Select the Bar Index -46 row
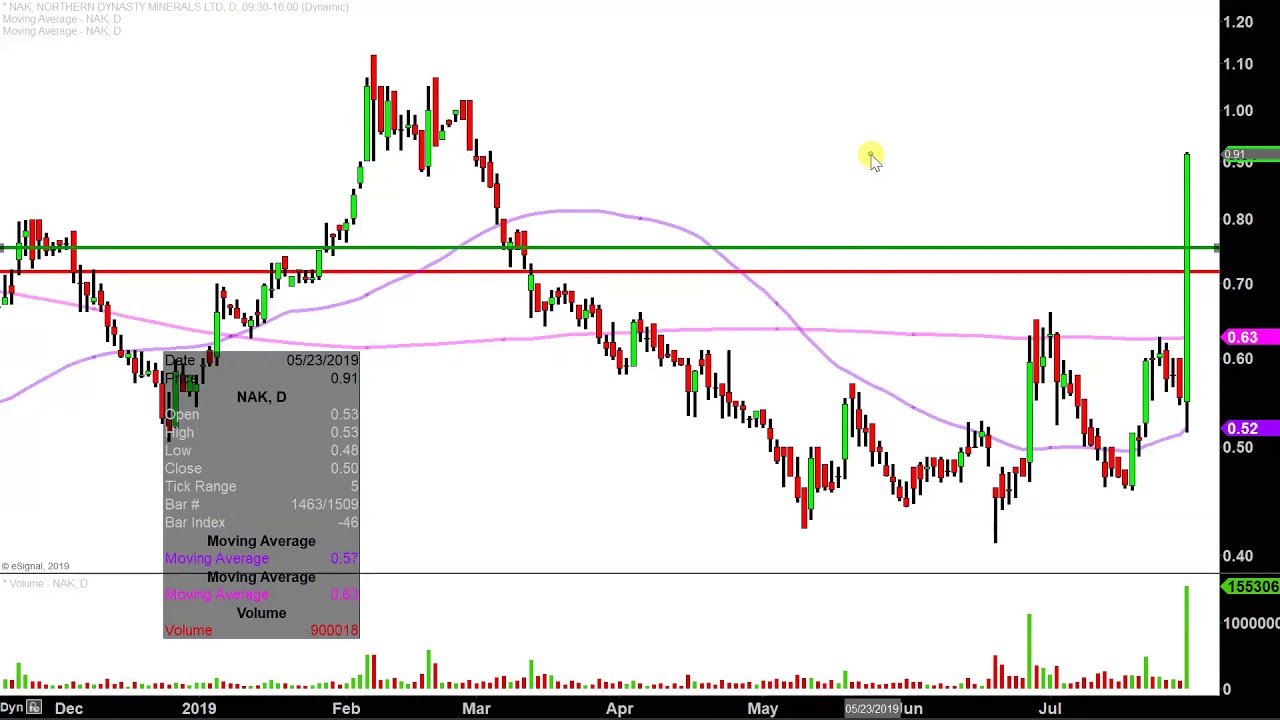 click(261, 522)
